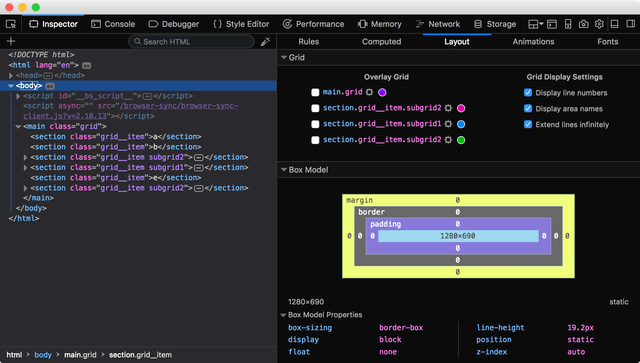Open the Network tool
Viewport: 640px width, 363px height.
click(x=437, y=24)
